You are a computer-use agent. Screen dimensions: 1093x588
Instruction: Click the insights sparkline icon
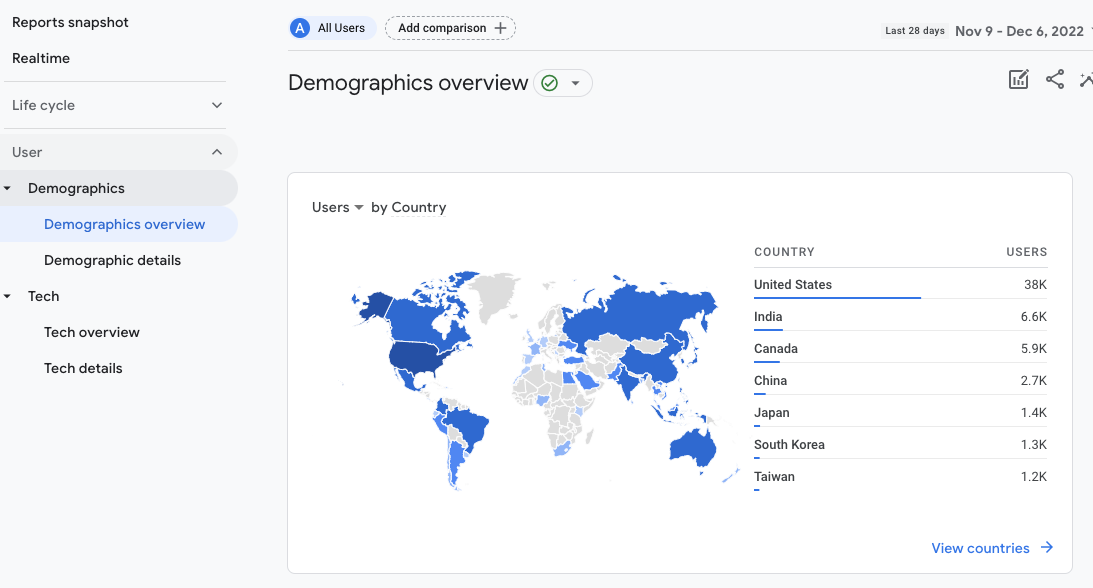(1086, 80)
